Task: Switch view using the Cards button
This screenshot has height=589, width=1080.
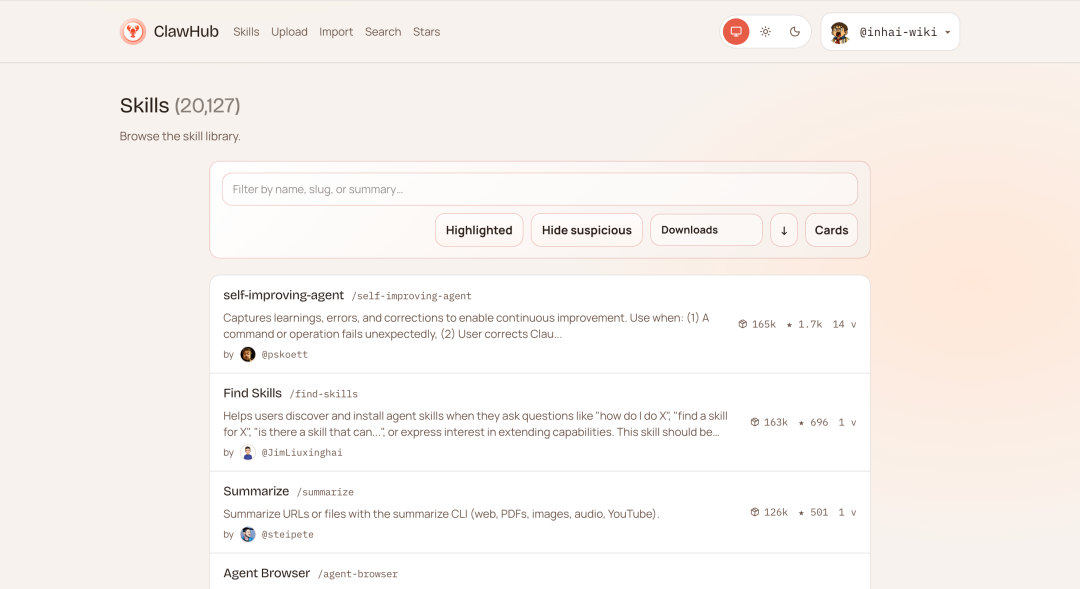Action: 831,229
